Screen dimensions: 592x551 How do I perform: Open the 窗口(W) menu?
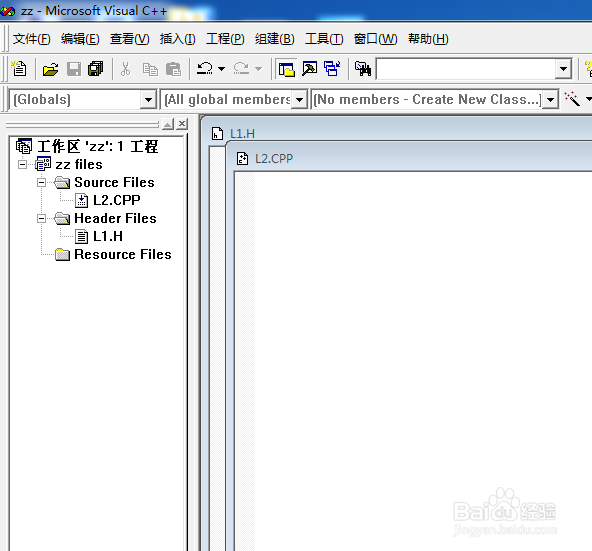click(375, 39)
